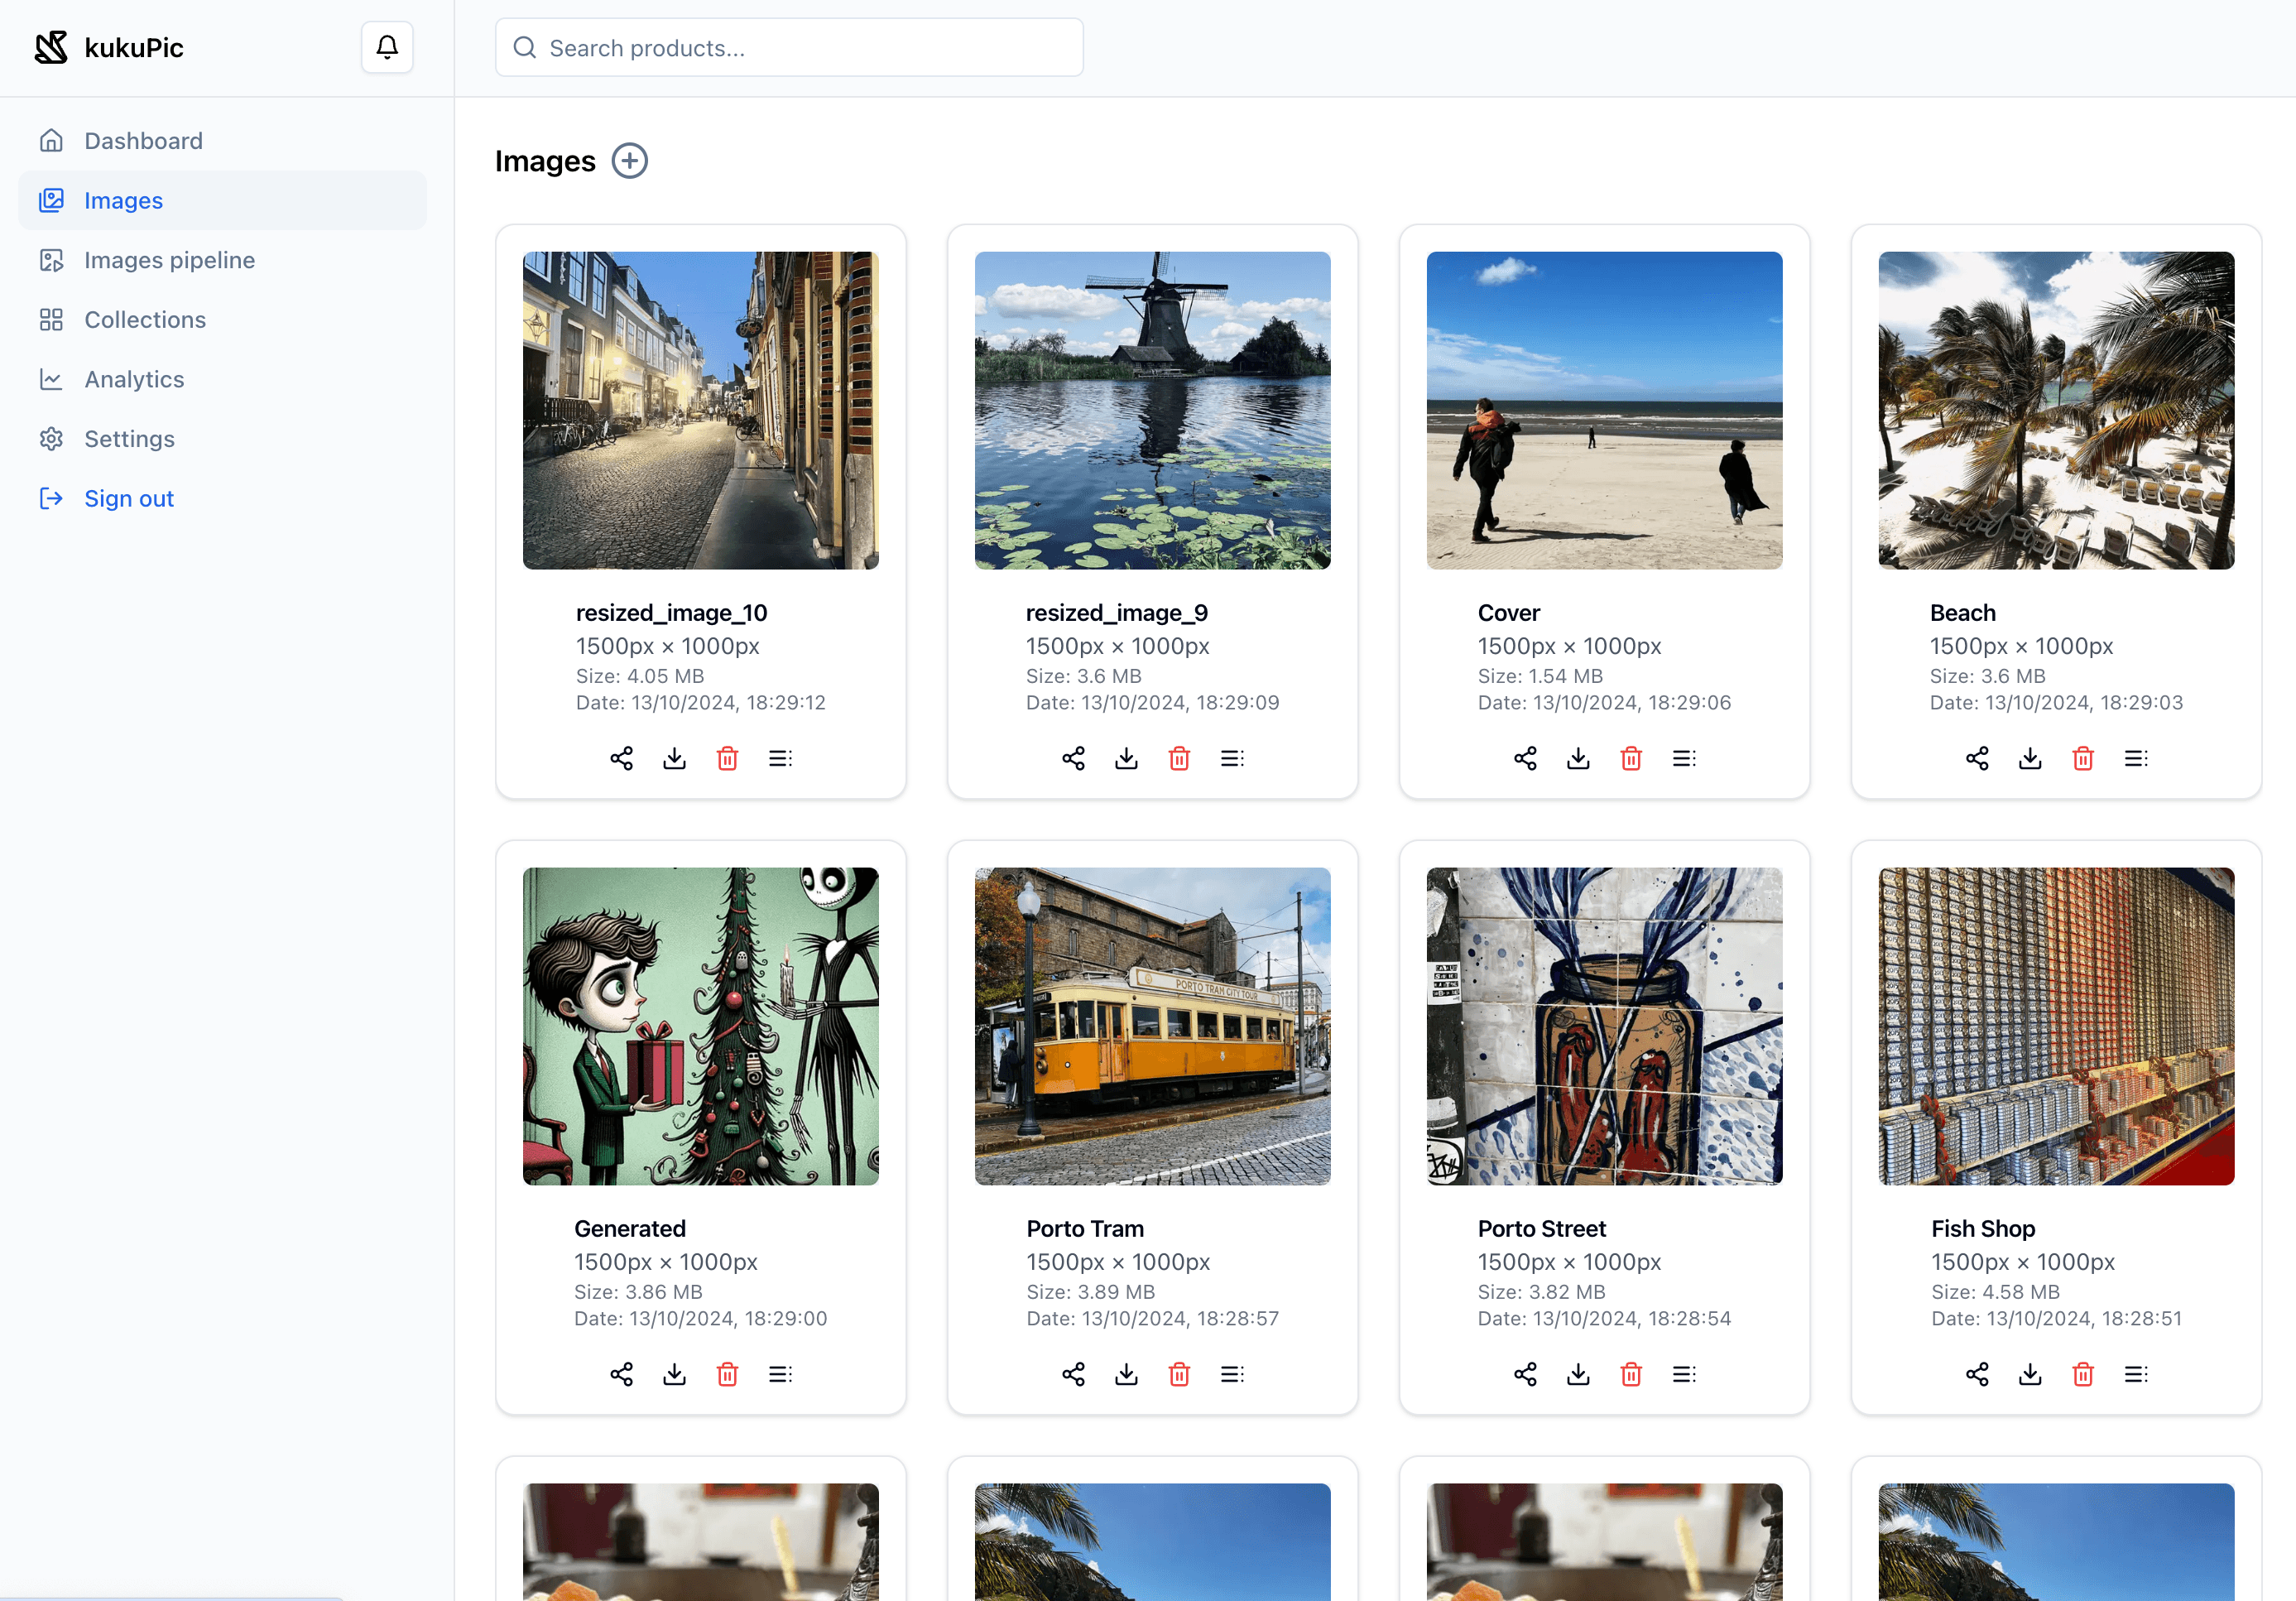The width and height of the screenshot is (2296, 1601).
Task: Open the Beach palm trees thumbnail
Action: click(x=2057, y=411)
